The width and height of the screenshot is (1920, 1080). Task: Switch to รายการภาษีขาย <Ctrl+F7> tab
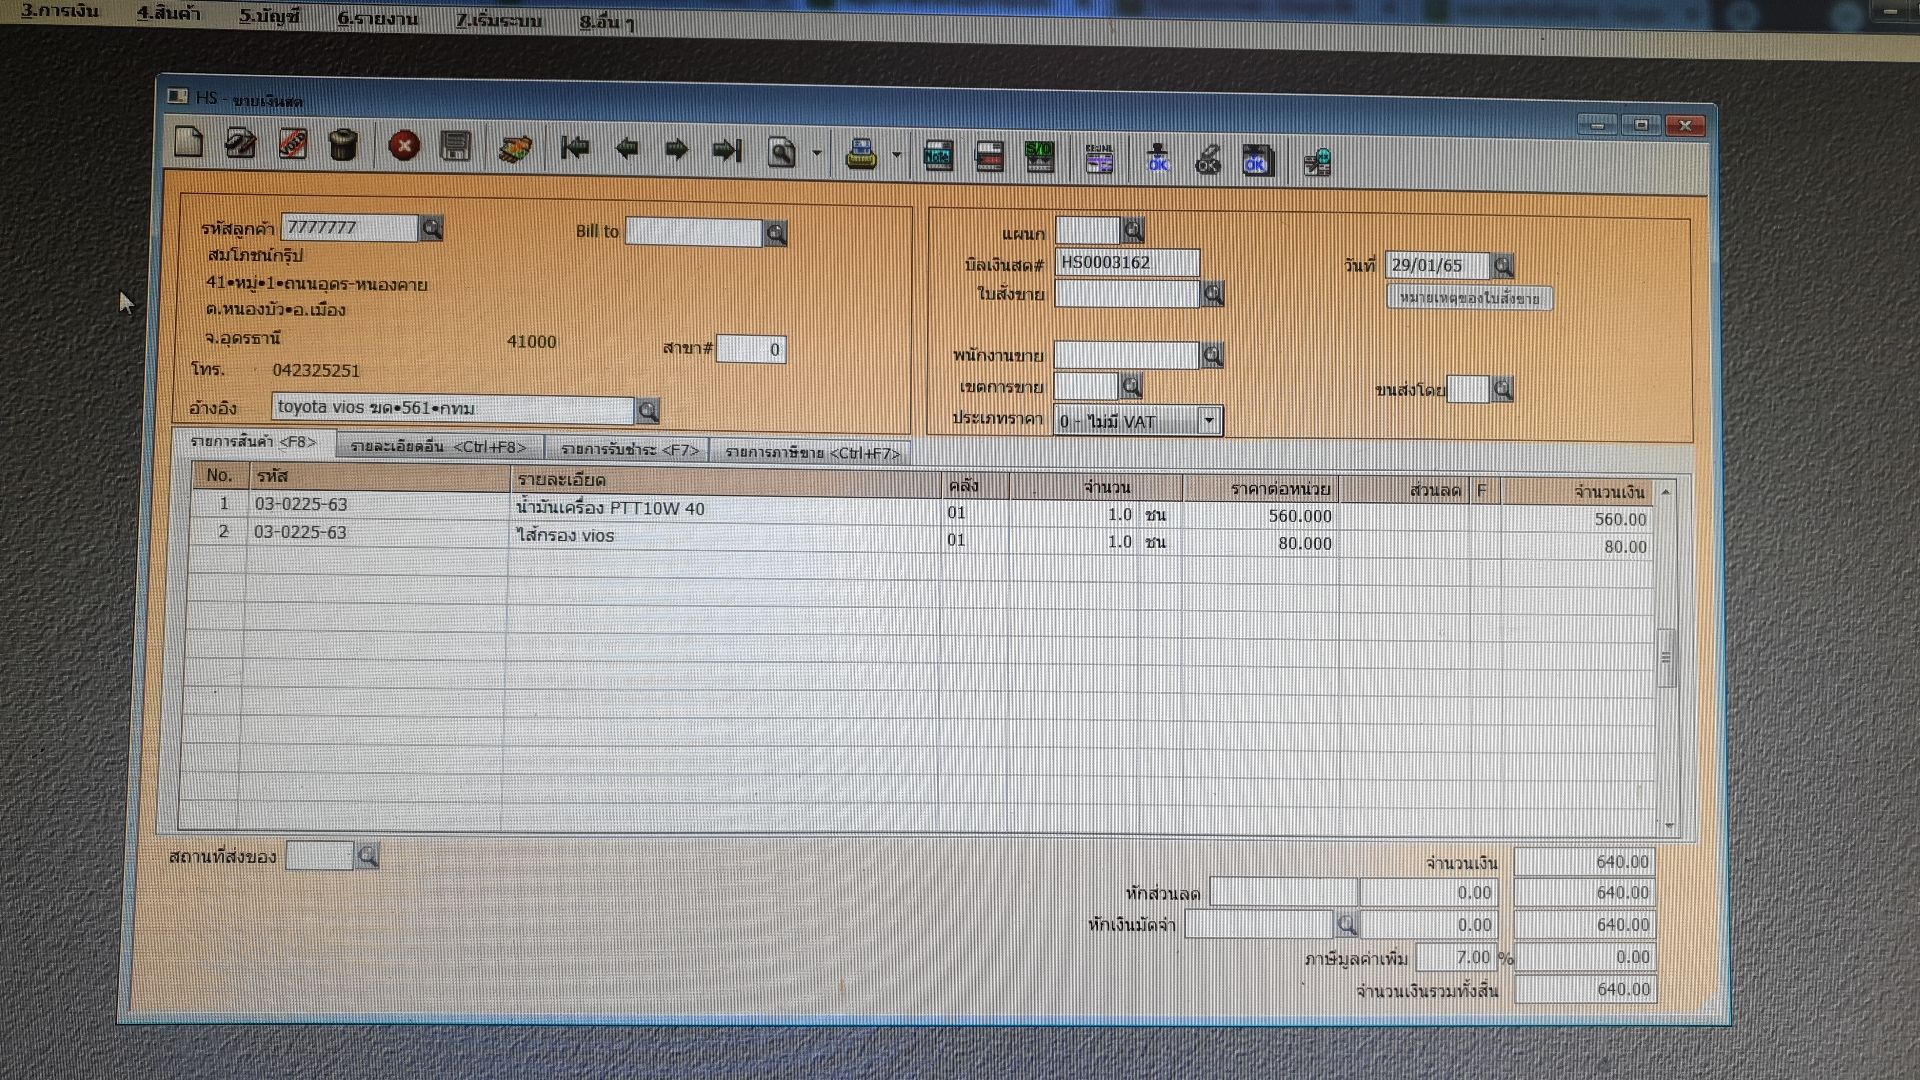(812, 453)
